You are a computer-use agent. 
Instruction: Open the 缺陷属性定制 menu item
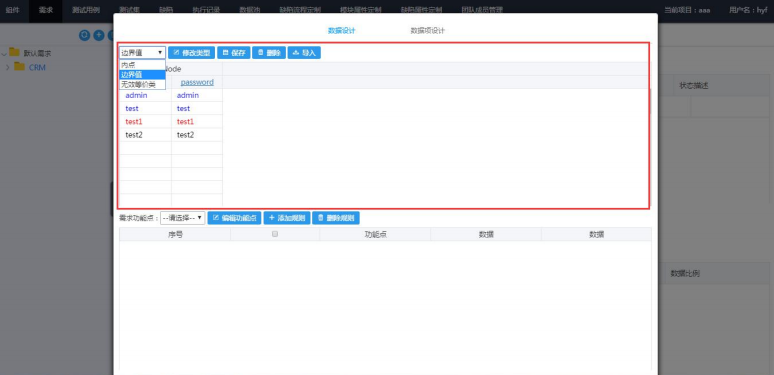(x=421, y=10)
